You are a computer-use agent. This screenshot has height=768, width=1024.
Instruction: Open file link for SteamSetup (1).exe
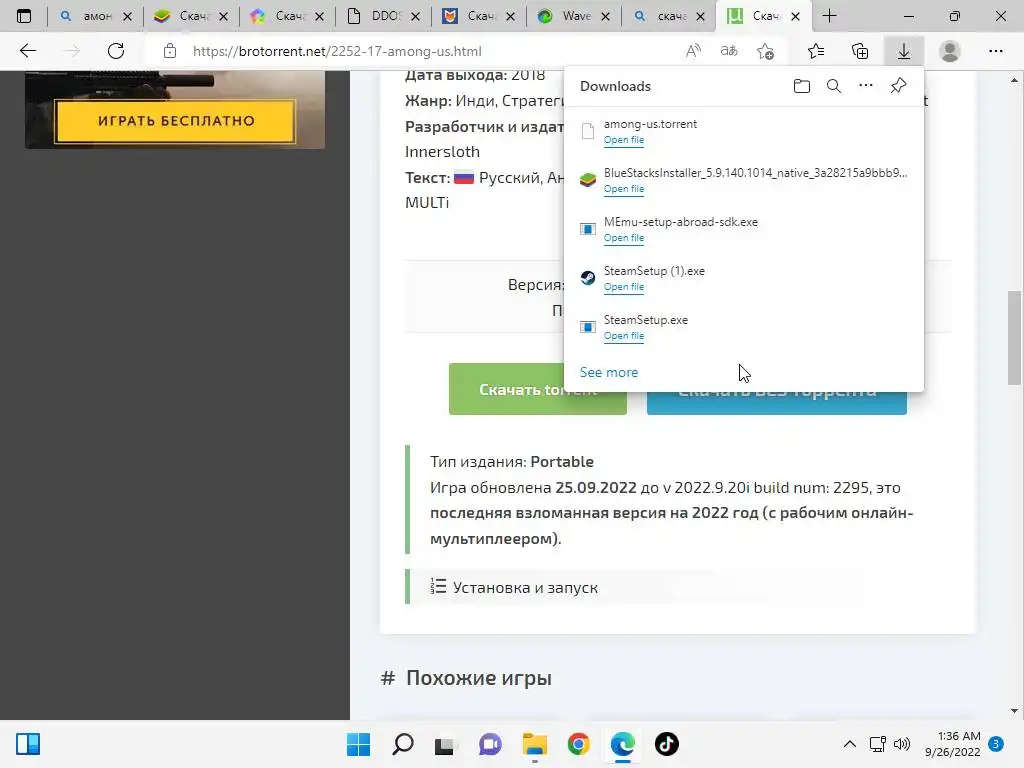click(624, 287)
